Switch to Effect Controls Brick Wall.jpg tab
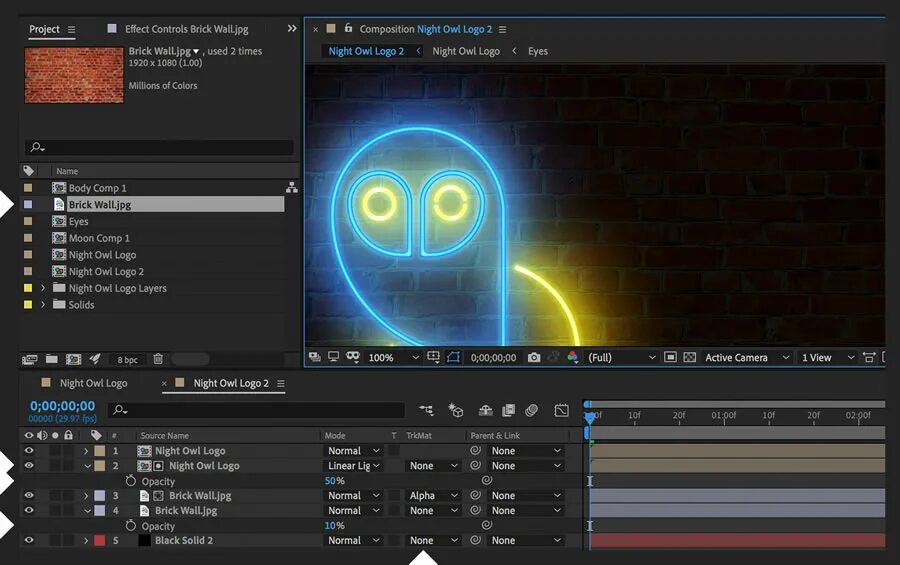Screen dimensions: 900x565 pyautogui.click(x=187, y=29)
